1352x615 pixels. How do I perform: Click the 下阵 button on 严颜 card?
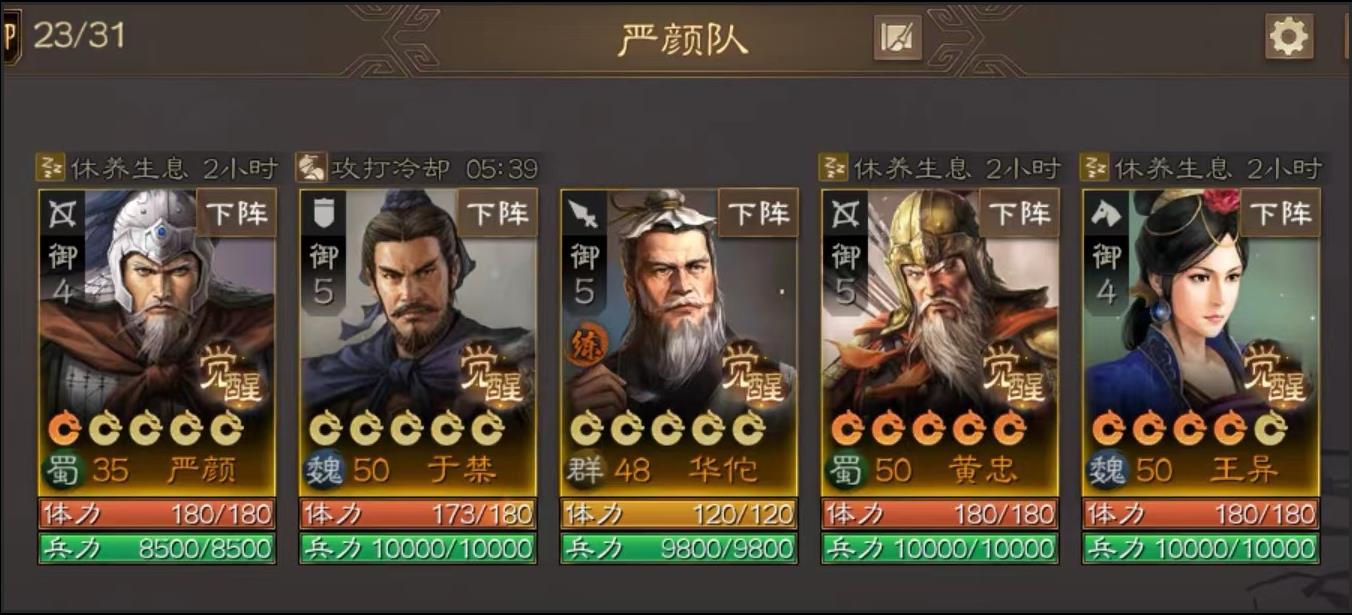pyautogui.click(x=236, y=212)
